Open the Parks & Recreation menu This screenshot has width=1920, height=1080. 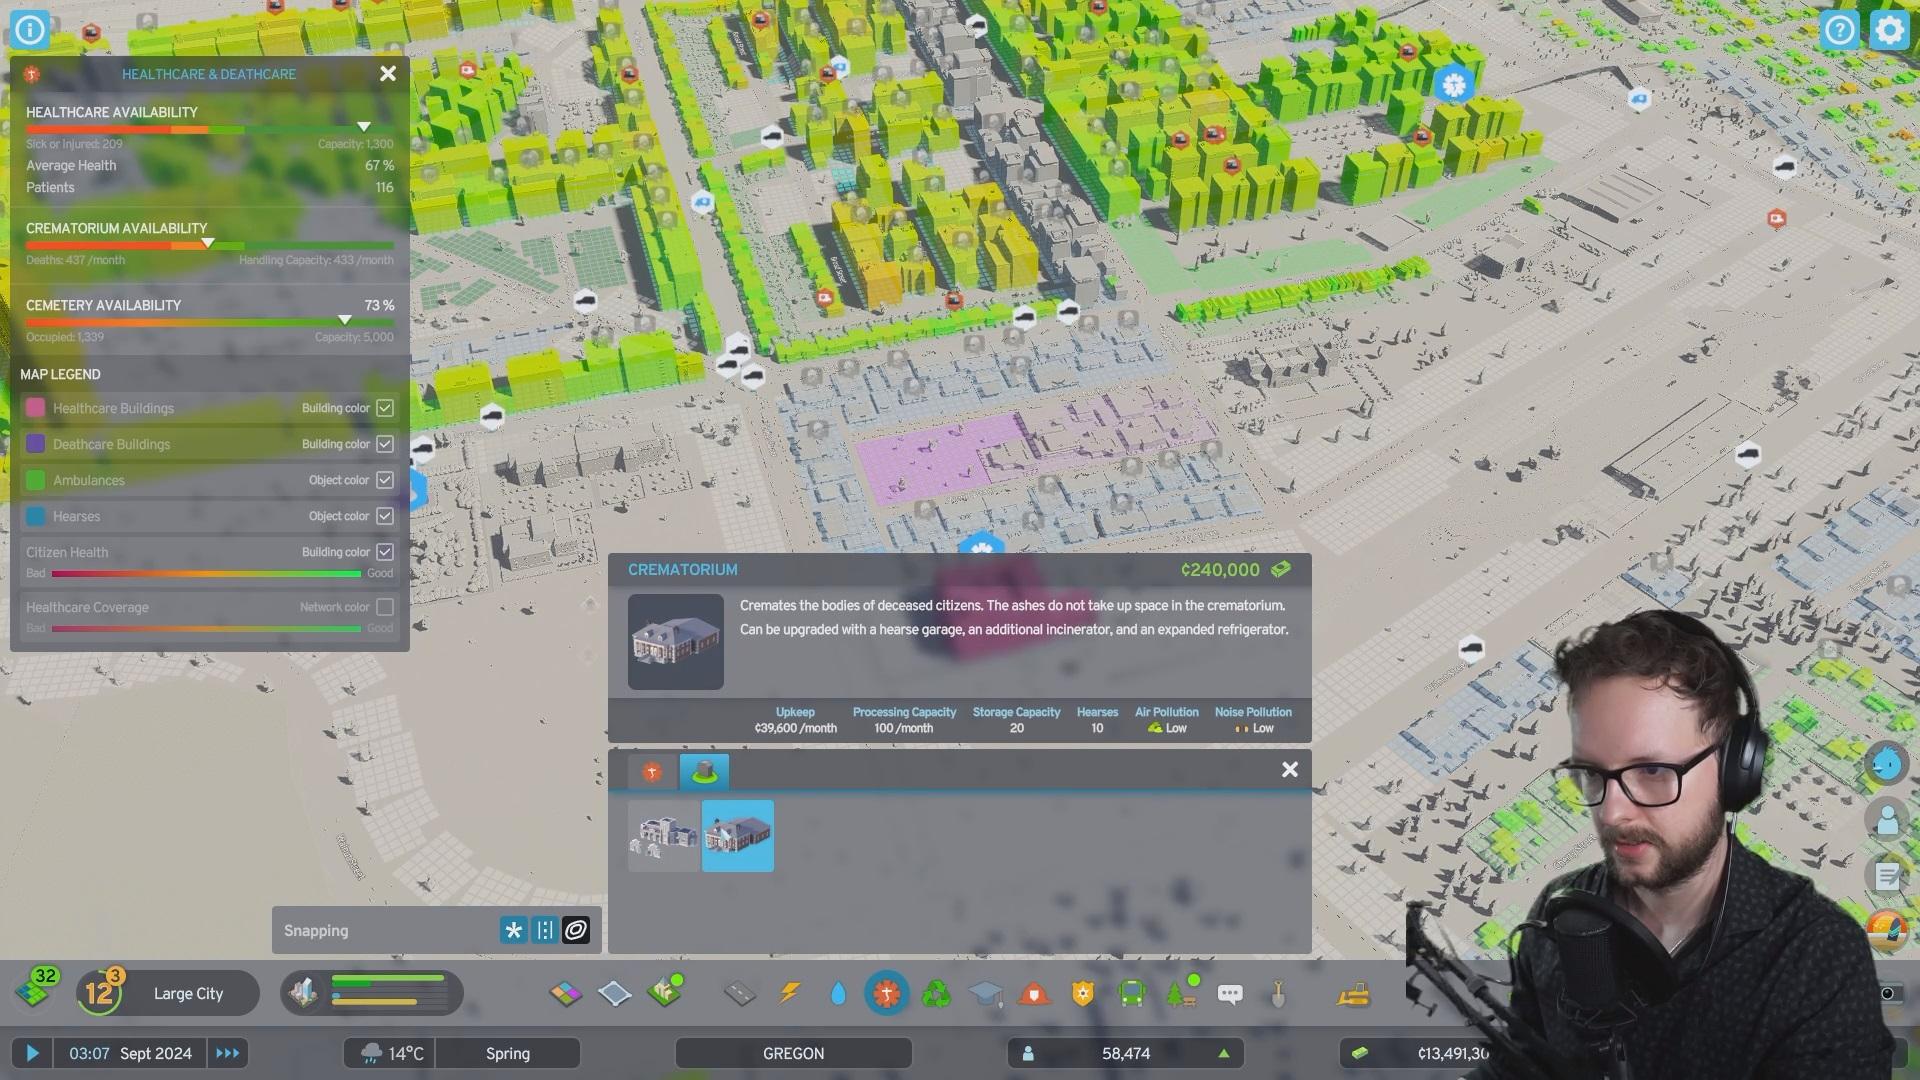click(1181, 993)
